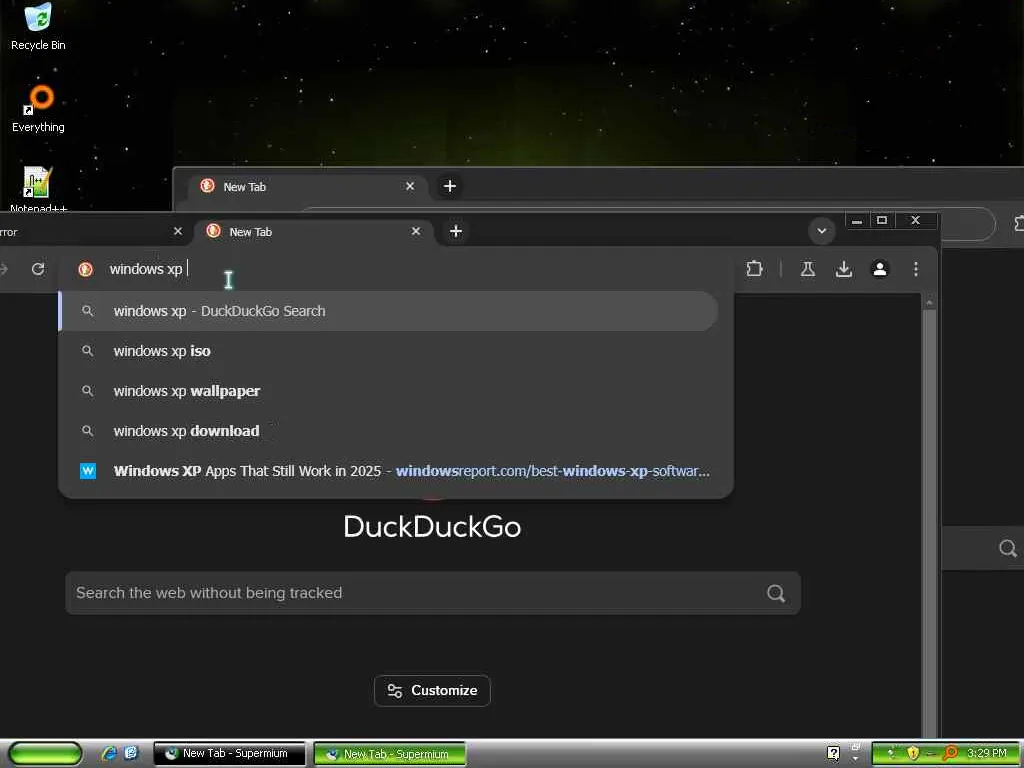
Task: Switch to the New Tab in back window
Action: click(307, 187)
